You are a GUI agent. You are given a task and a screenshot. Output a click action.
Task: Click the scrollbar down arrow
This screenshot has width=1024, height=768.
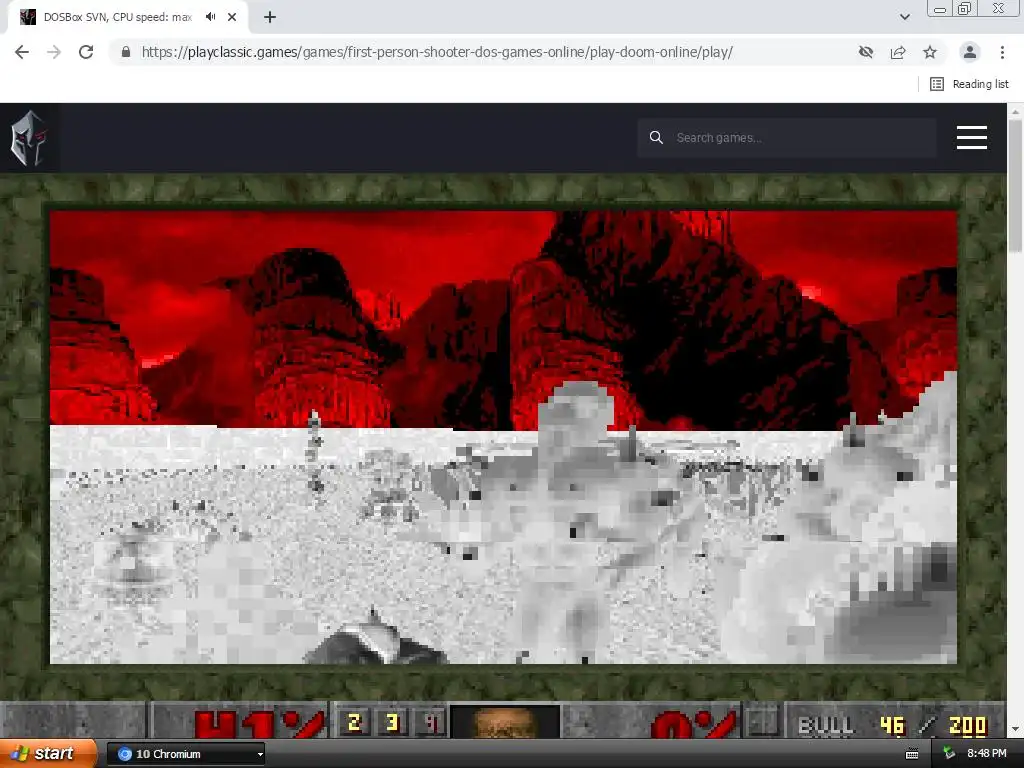point(1016,729)
